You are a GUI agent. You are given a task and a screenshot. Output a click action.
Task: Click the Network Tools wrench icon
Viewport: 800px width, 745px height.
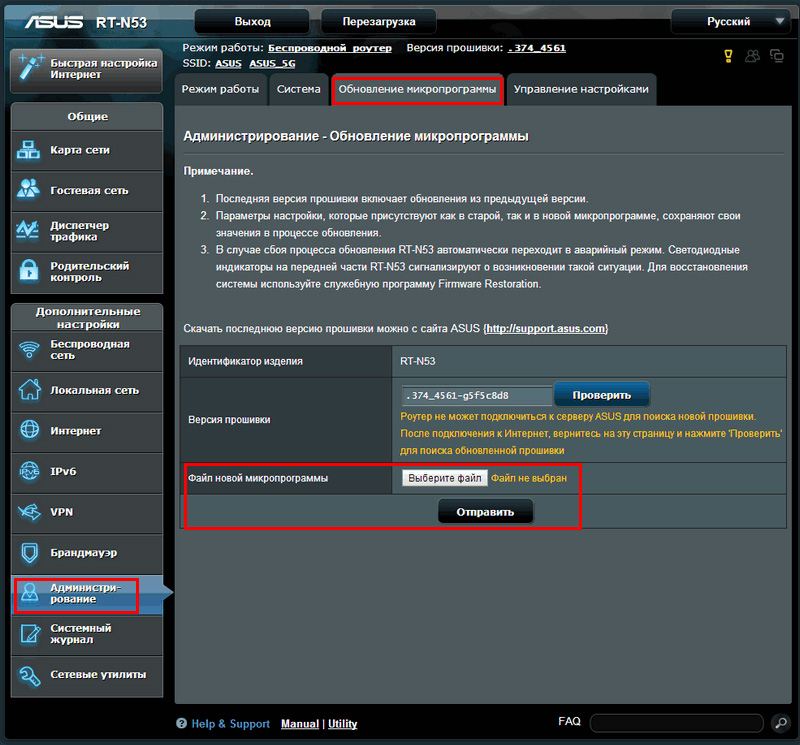[30, 676]
